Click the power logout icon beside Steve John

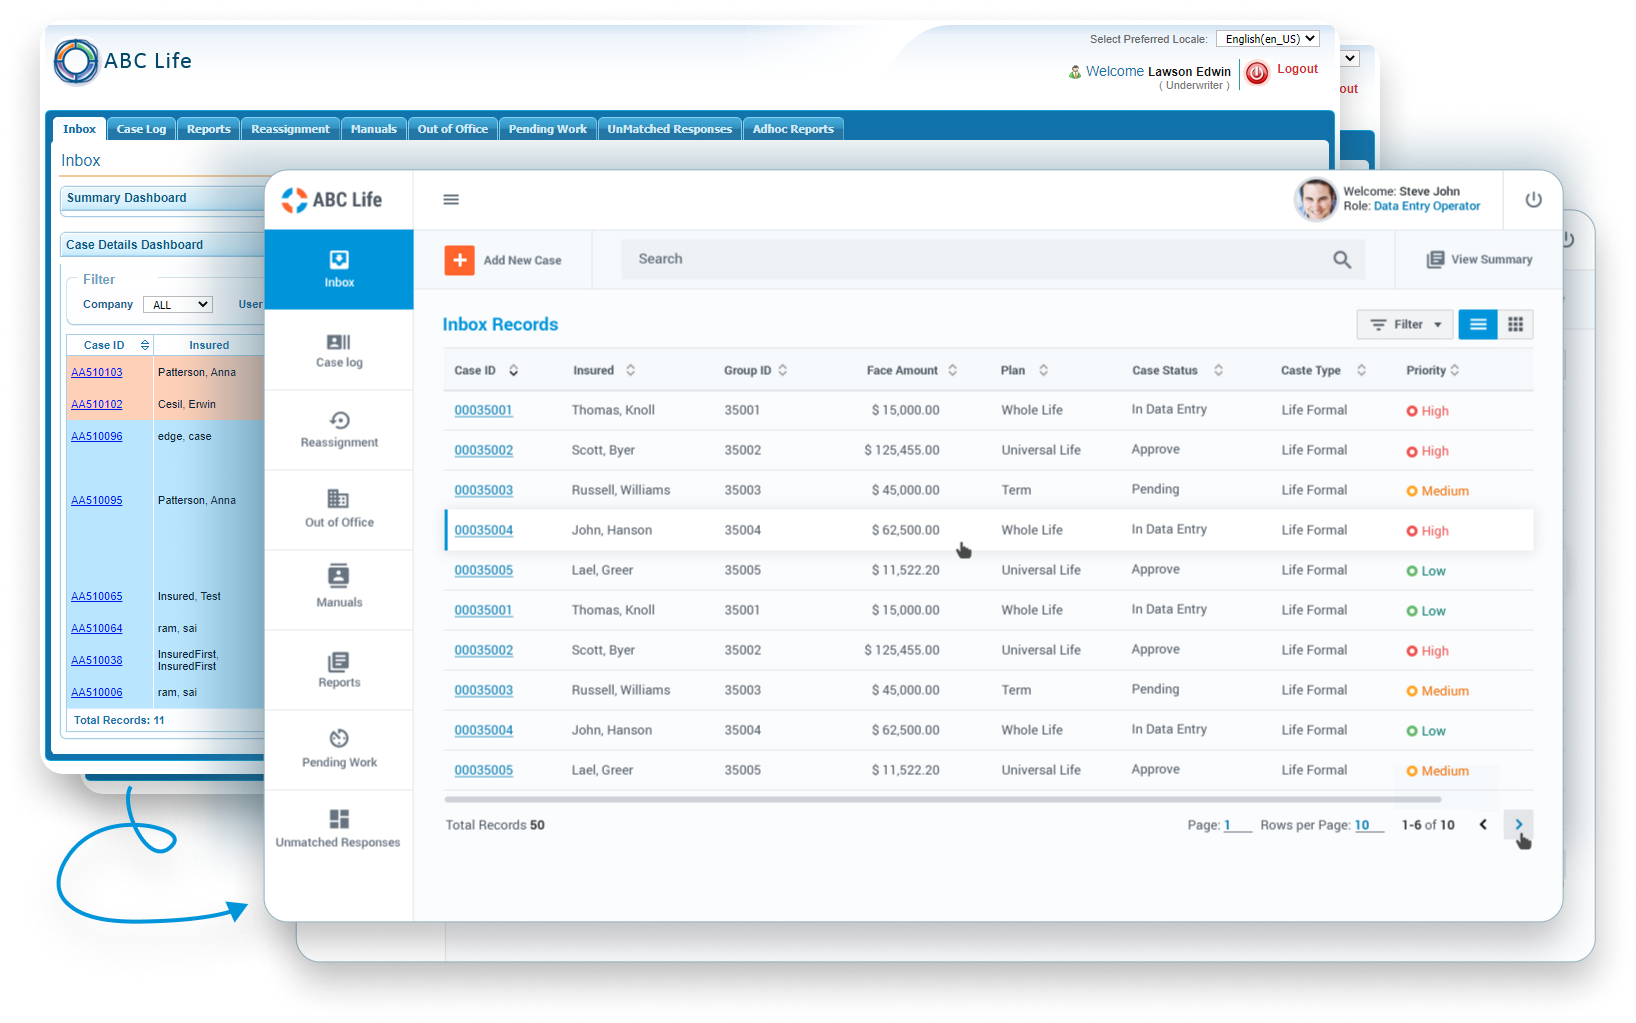1533,200
